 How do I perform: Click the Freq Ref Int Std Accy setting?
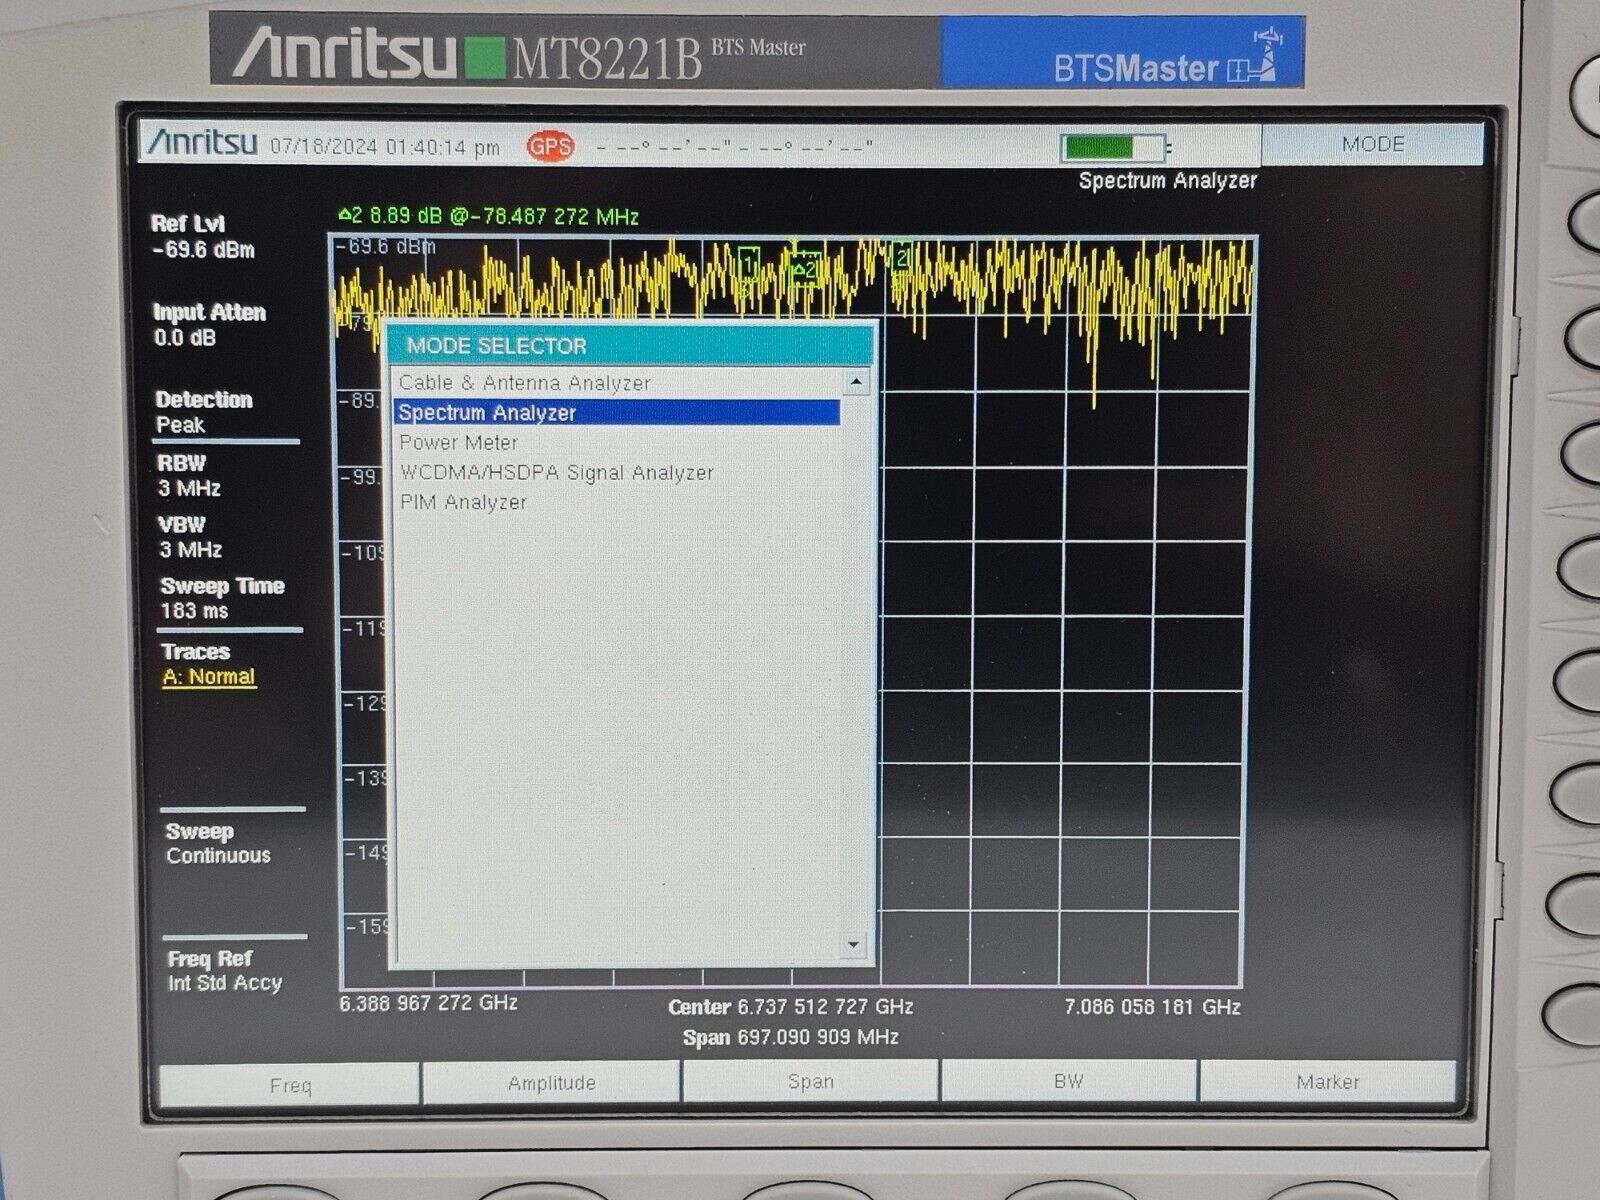[224, 971]
